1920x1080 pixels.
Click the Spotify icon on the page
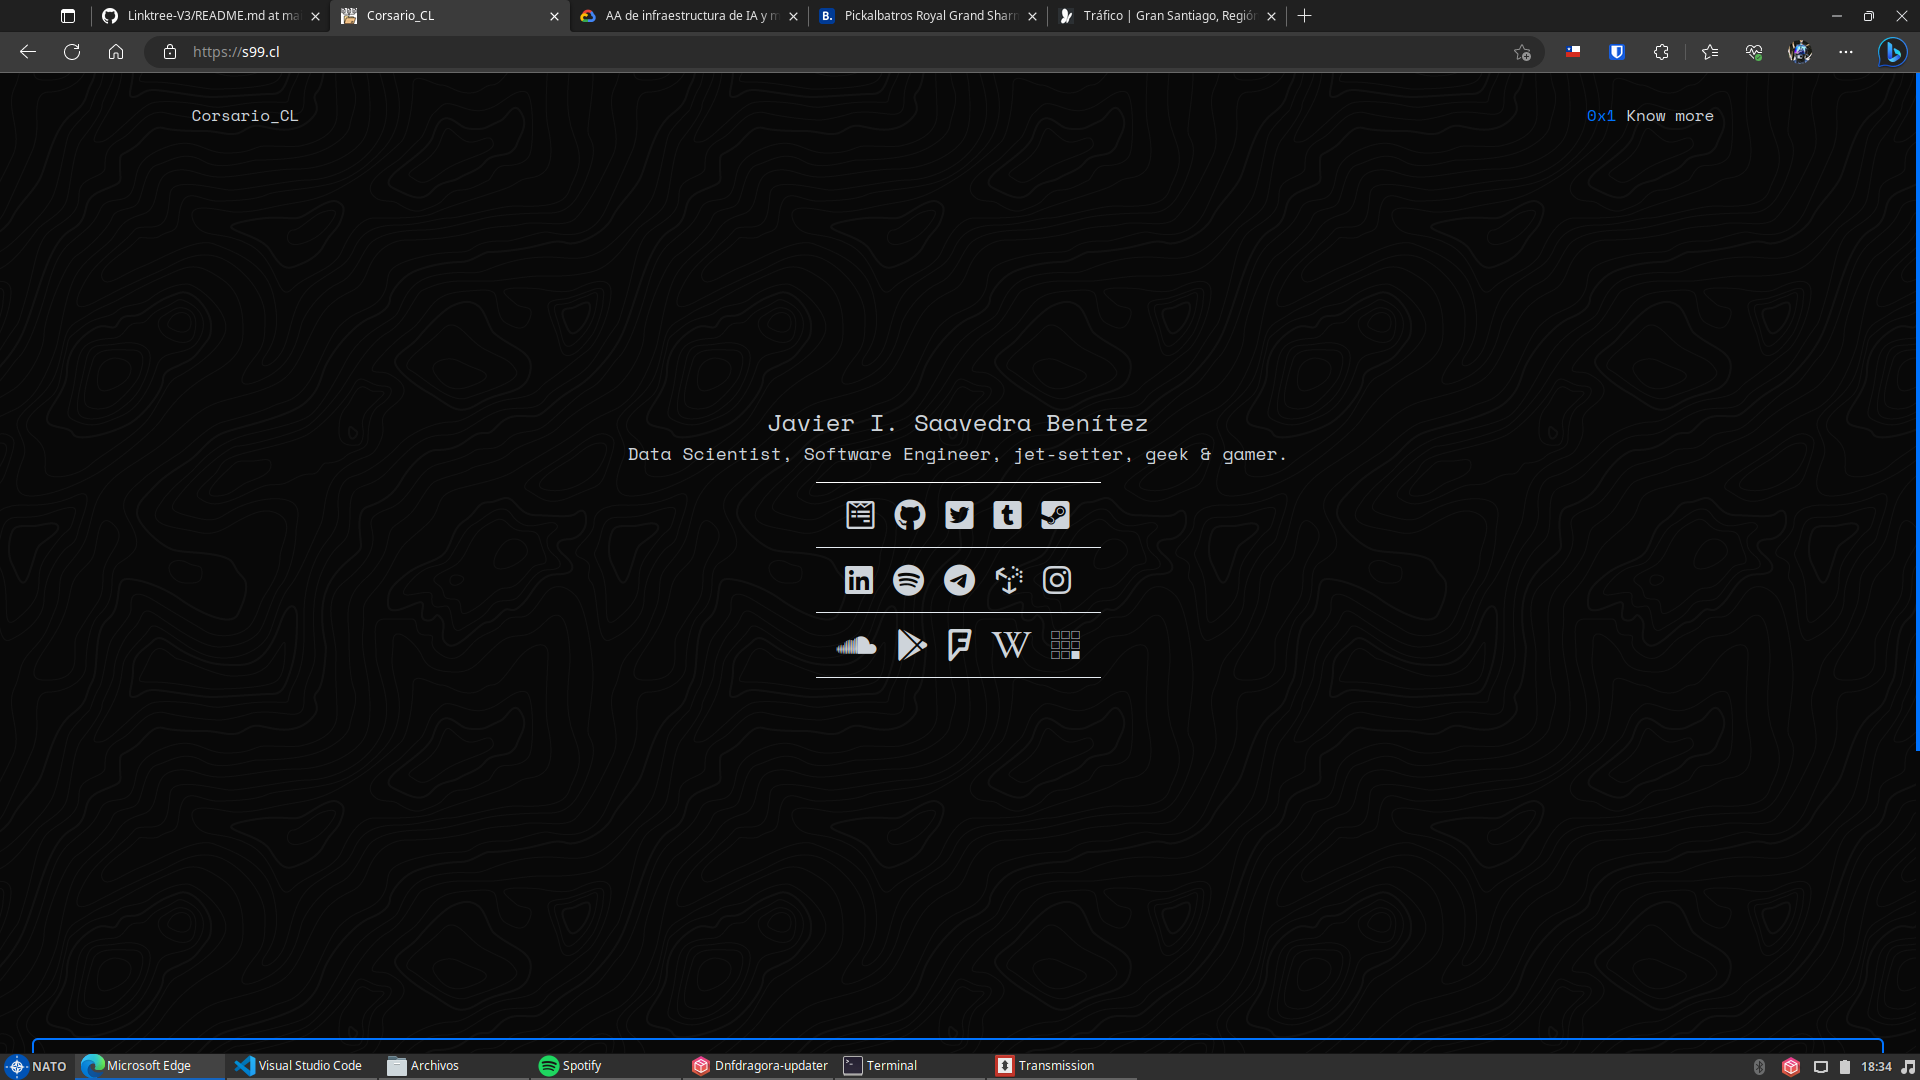point(908,580)
